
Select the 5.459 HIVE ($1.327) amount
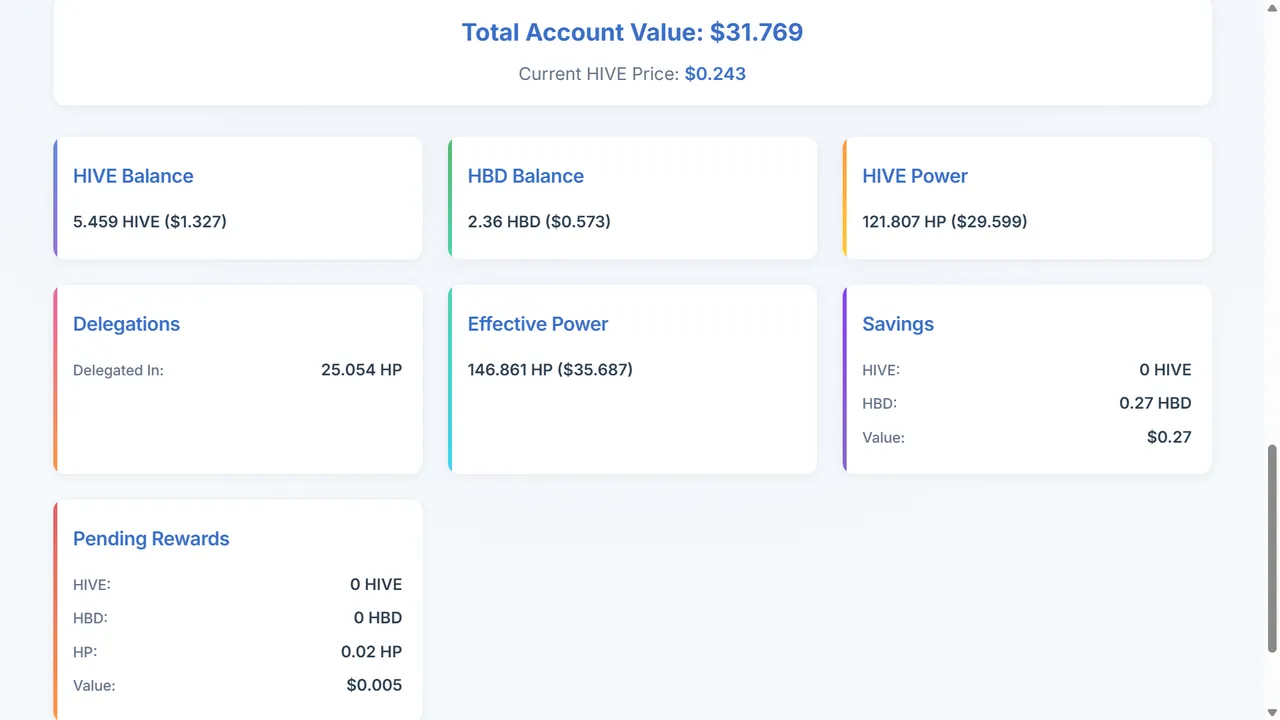150,222
